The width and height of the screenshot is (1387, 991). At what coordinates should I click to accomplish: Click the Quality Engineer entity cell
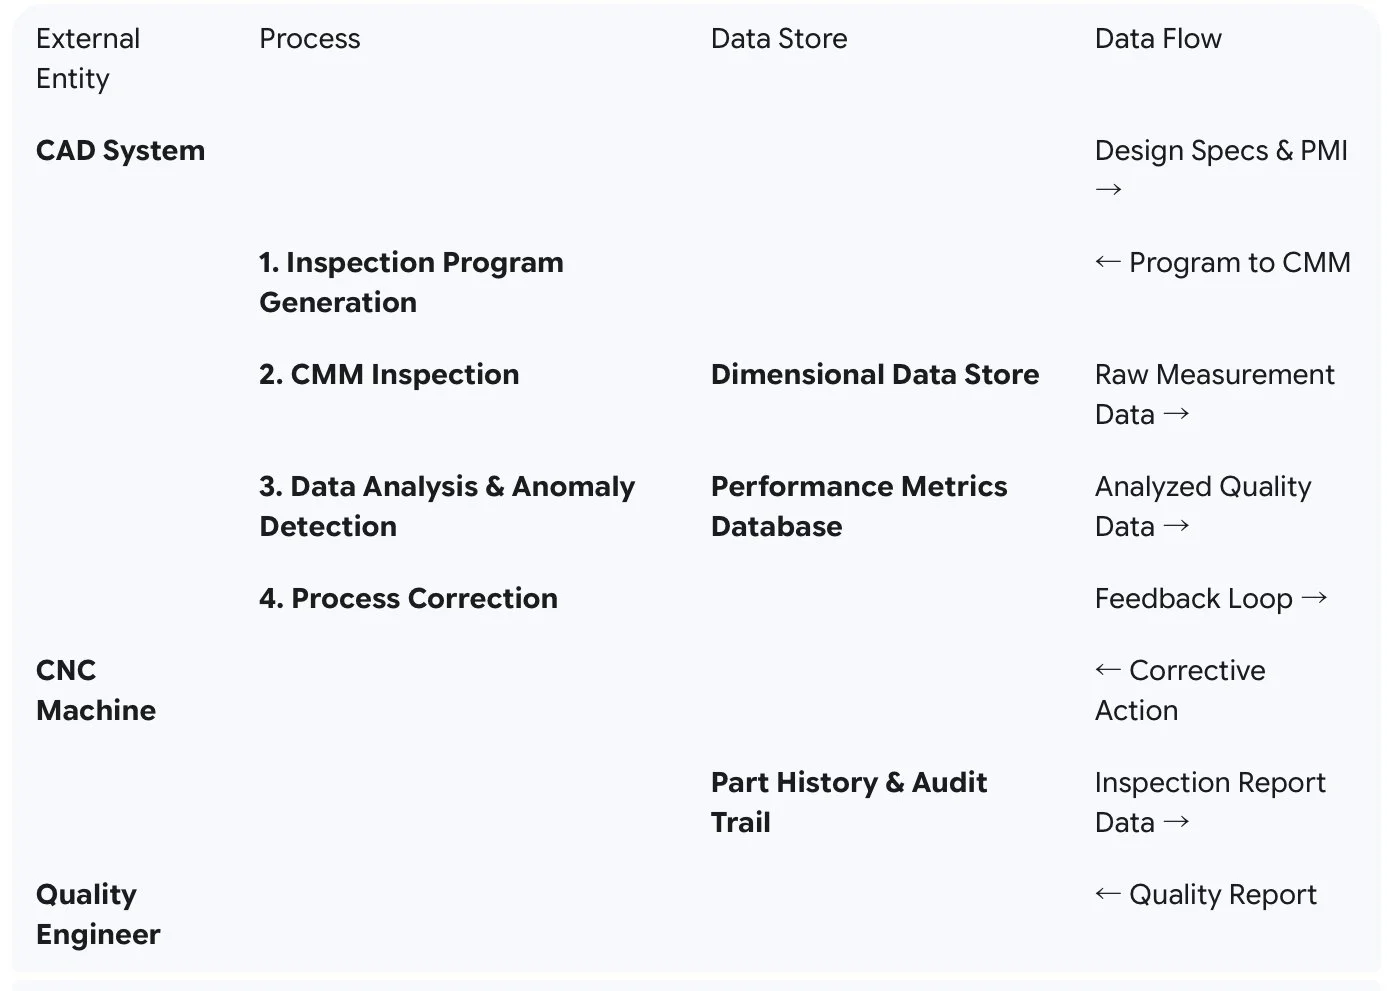click(x=97, y=914)
